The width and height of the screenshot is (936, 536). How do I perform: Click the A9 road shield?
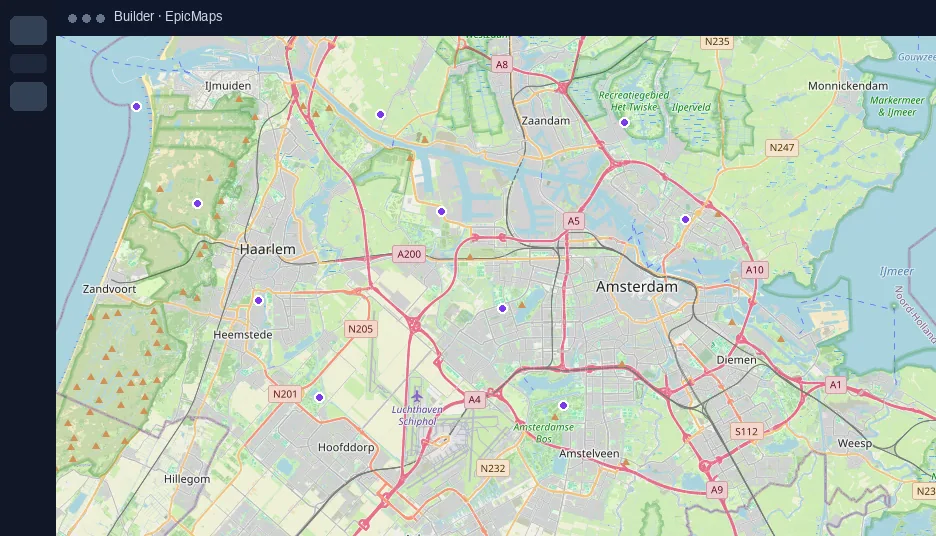point(716,490)
